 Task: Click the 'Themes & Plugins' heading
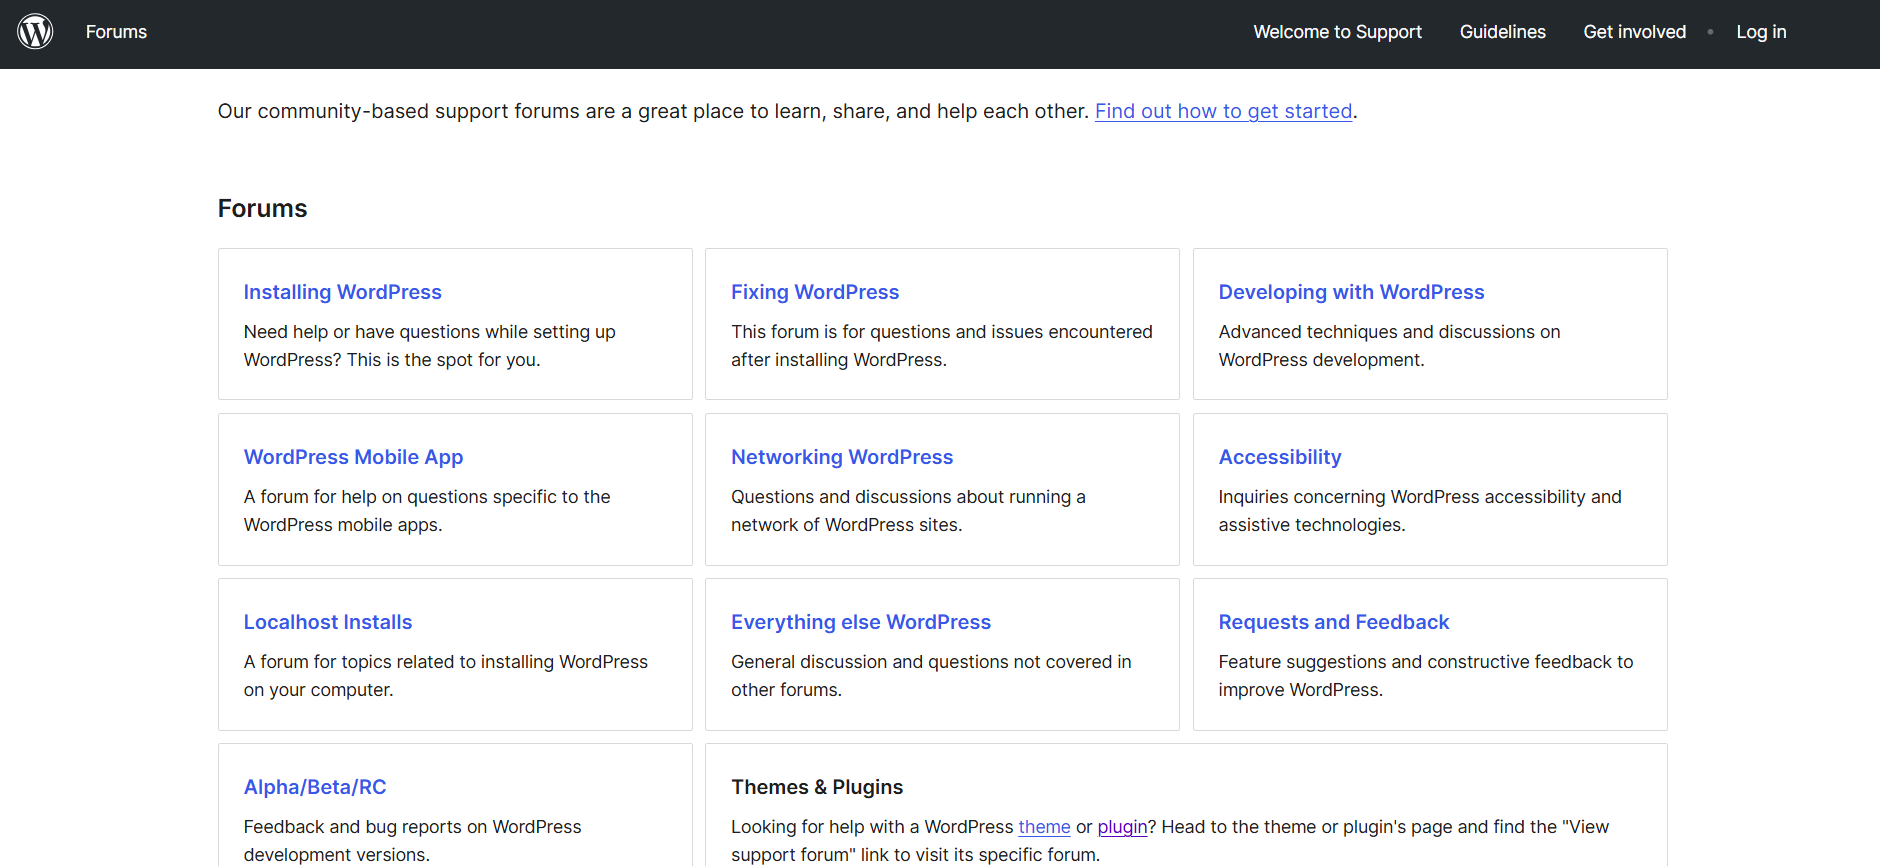point(817,787)
